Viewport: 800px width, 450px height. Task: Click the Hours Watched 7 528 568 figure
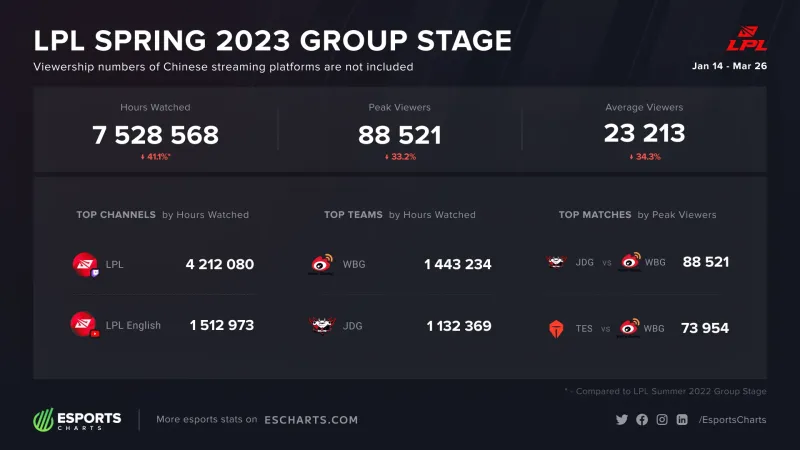tap(156, 135)
